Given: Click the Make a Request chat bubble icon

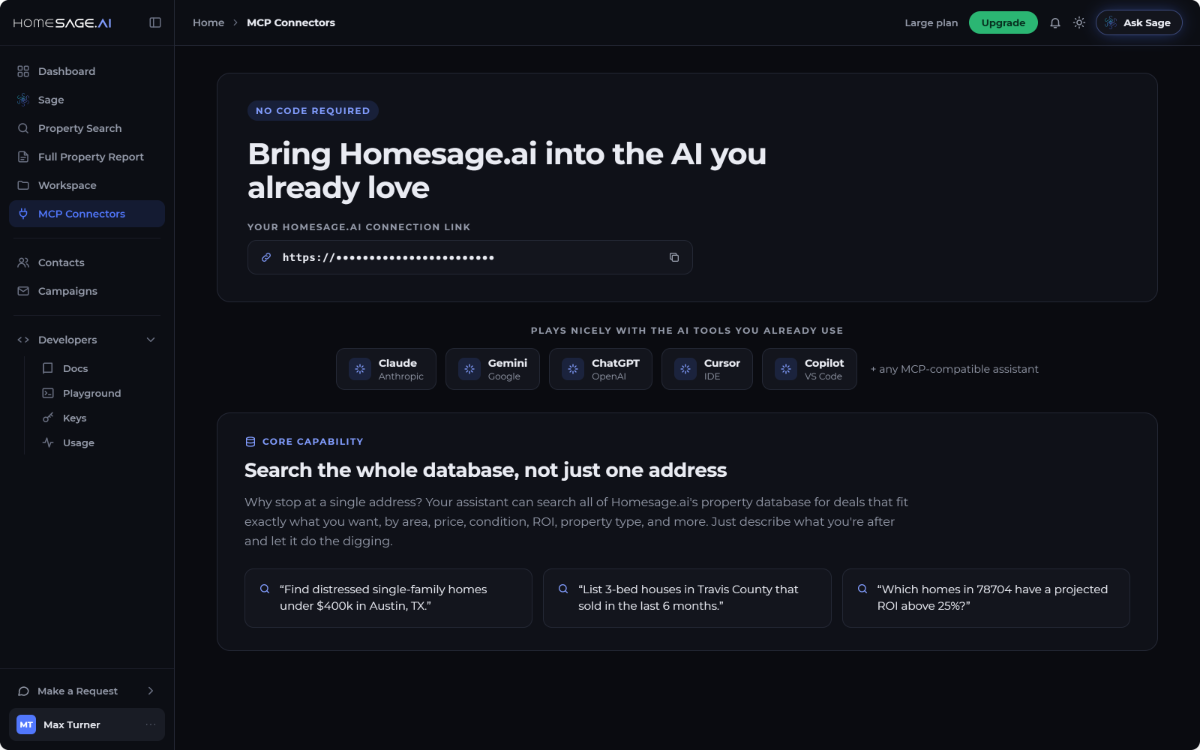Looking at the screenshot, I should [x=23, y=691].
